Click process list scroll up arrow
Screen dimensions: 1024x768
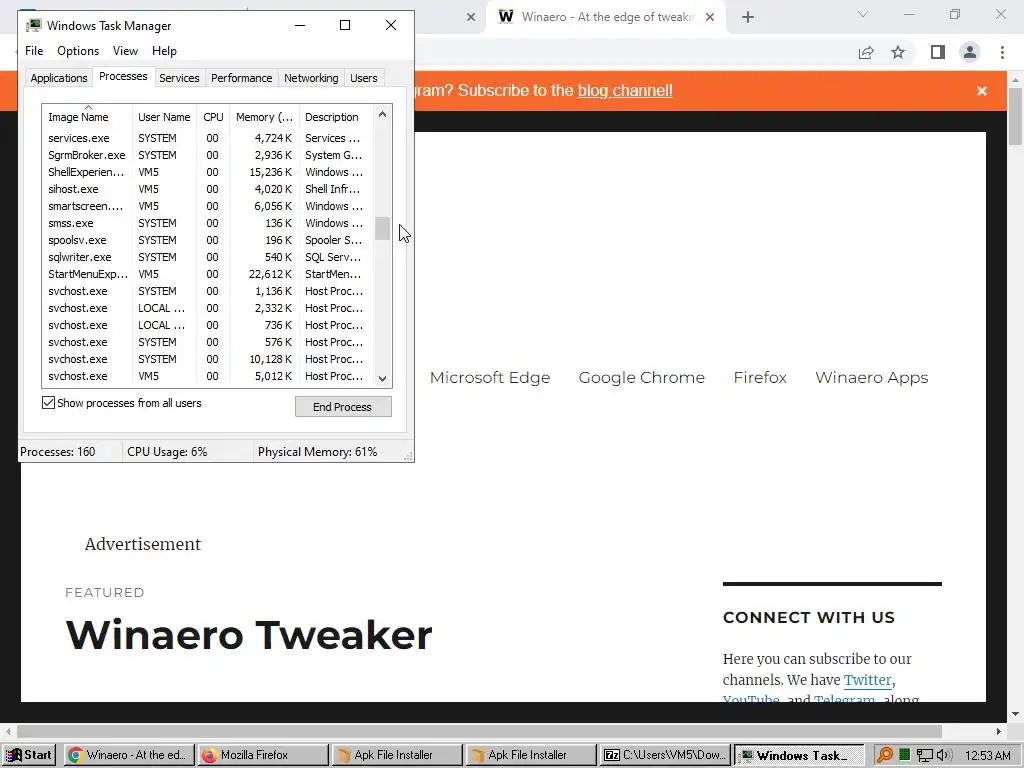[383, 114]
